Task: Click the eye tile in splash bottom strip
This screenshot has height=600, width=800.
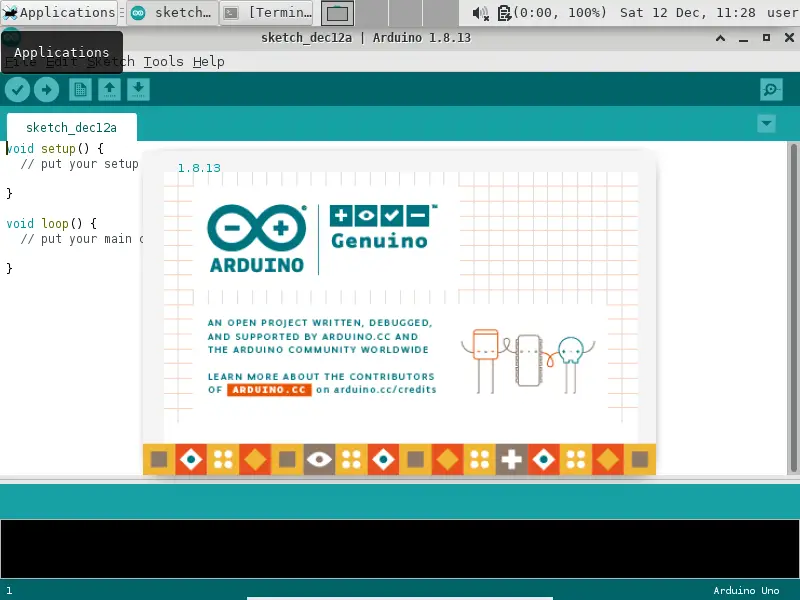Action: coord(319,460)
